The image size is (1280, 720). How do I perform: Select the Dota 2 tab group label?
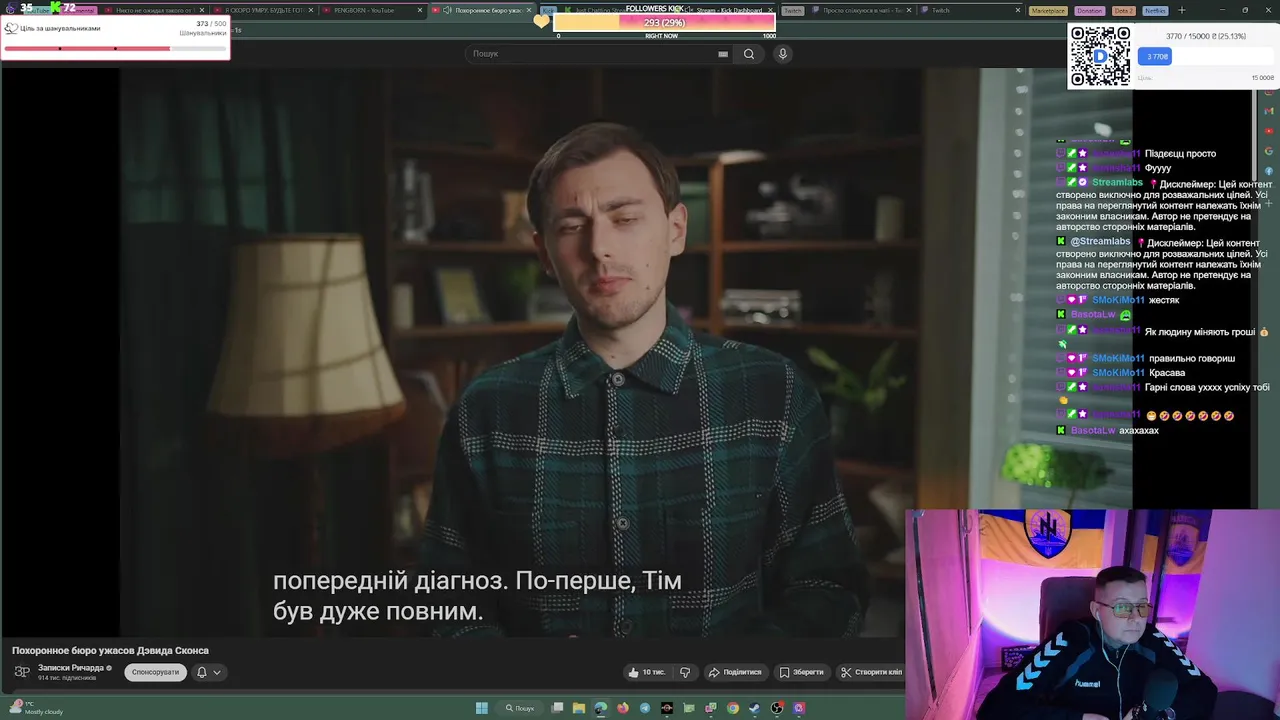[x=1123, y=10]
